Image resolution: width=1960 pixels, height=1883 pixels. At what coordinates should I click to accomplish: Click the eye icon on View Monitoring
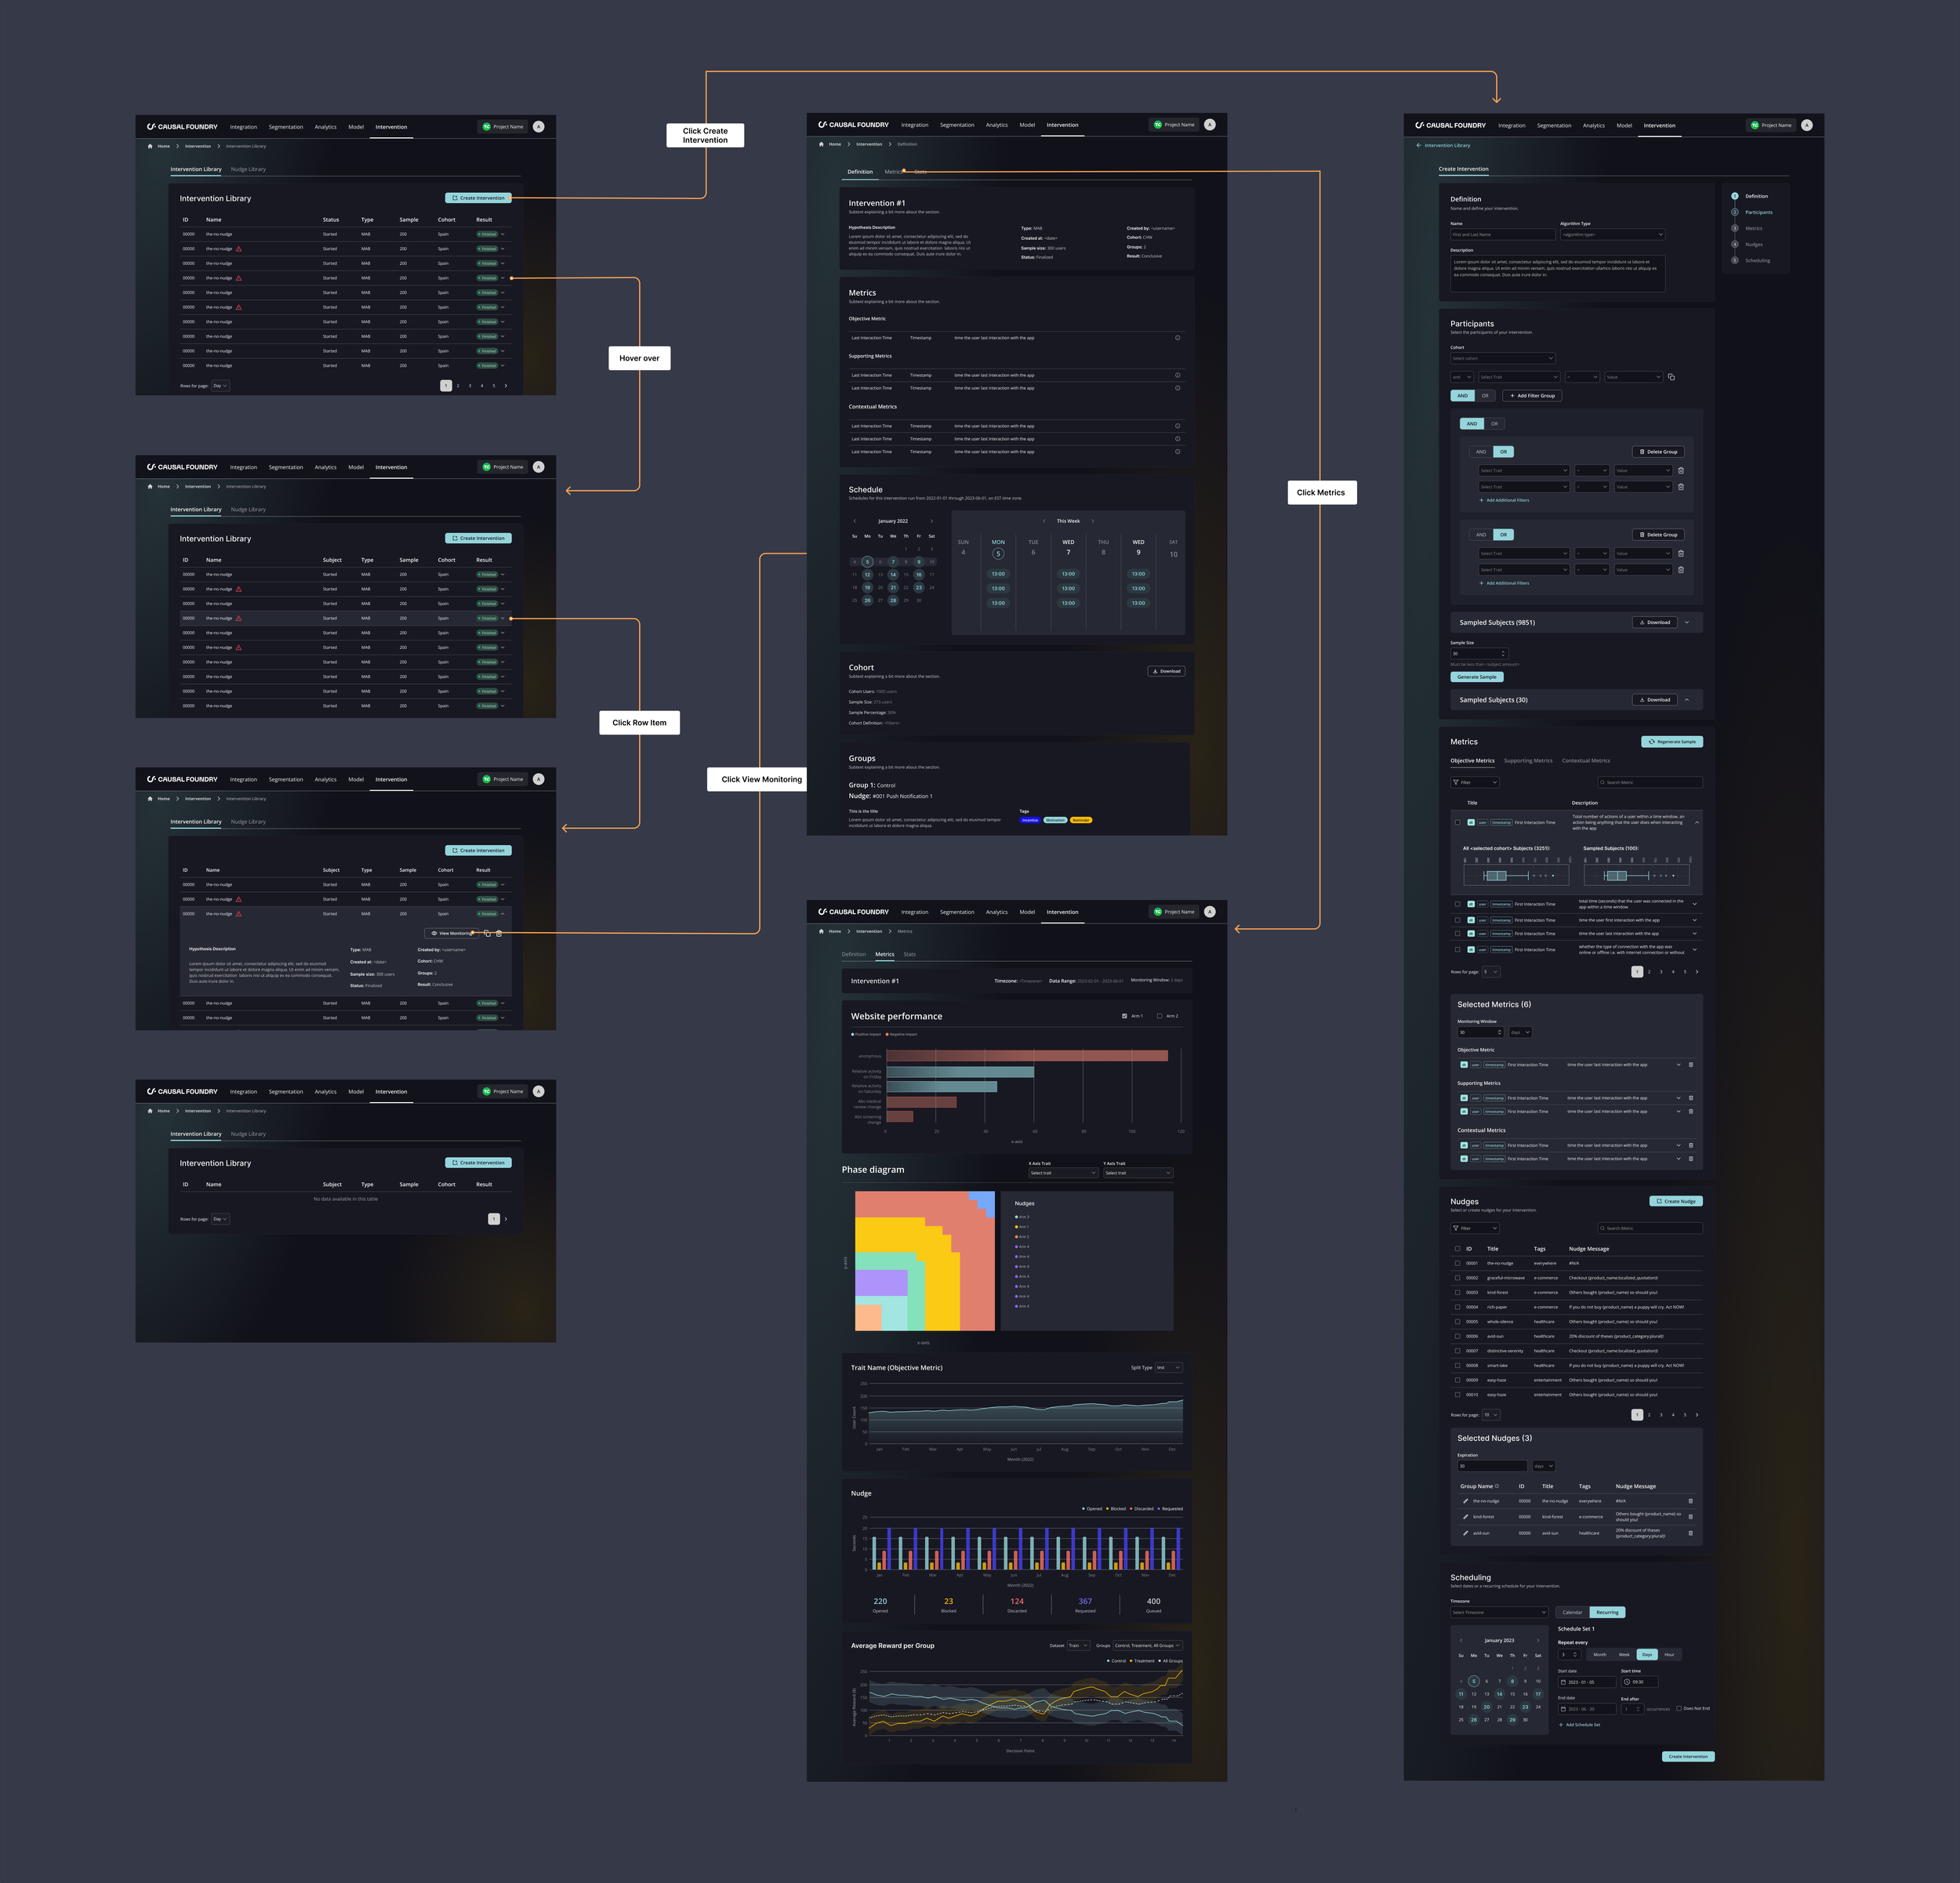tap(434, 933)
